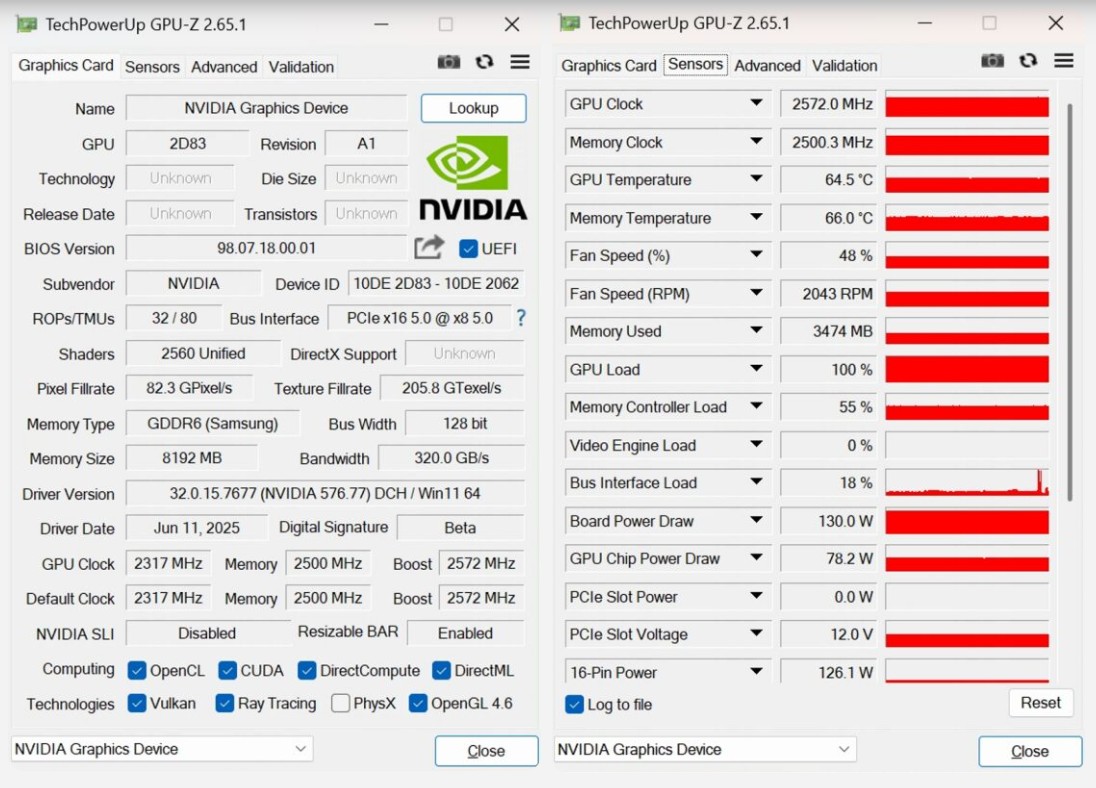
Task: Click refresh icon in Sensors window
Action: point(1028,61)
